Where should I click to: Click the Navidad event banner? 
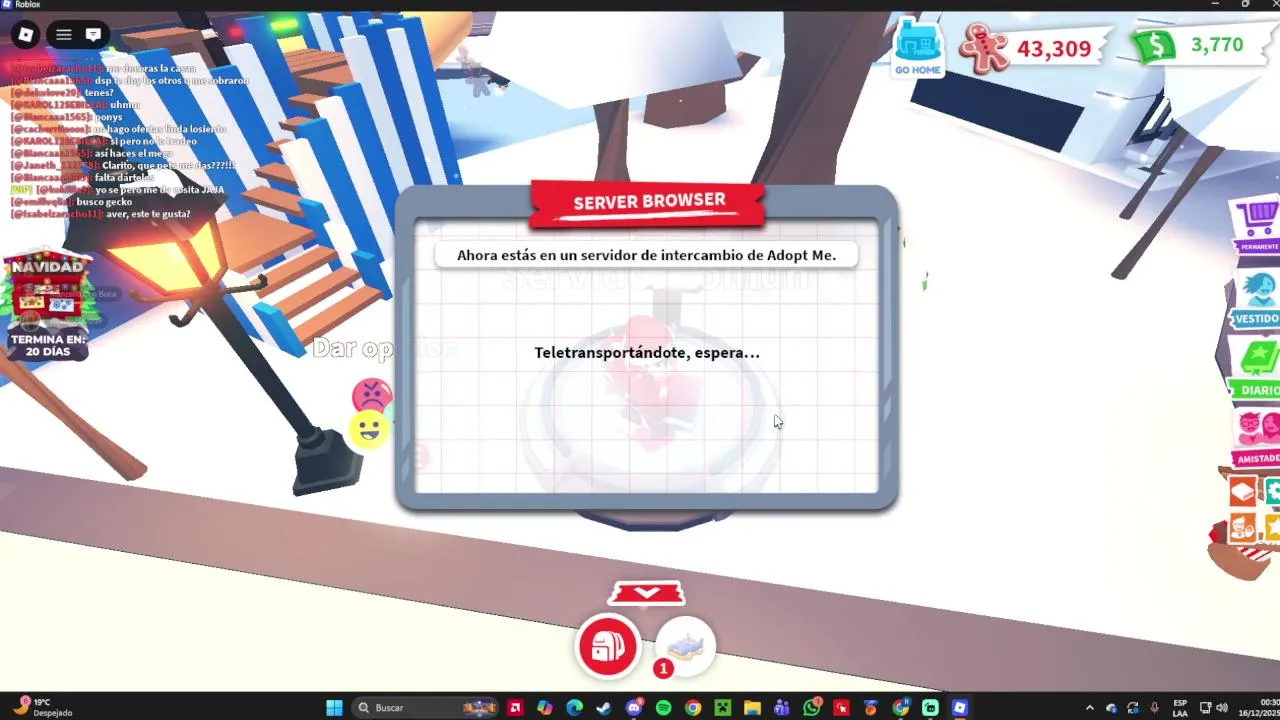click(47, 306)
